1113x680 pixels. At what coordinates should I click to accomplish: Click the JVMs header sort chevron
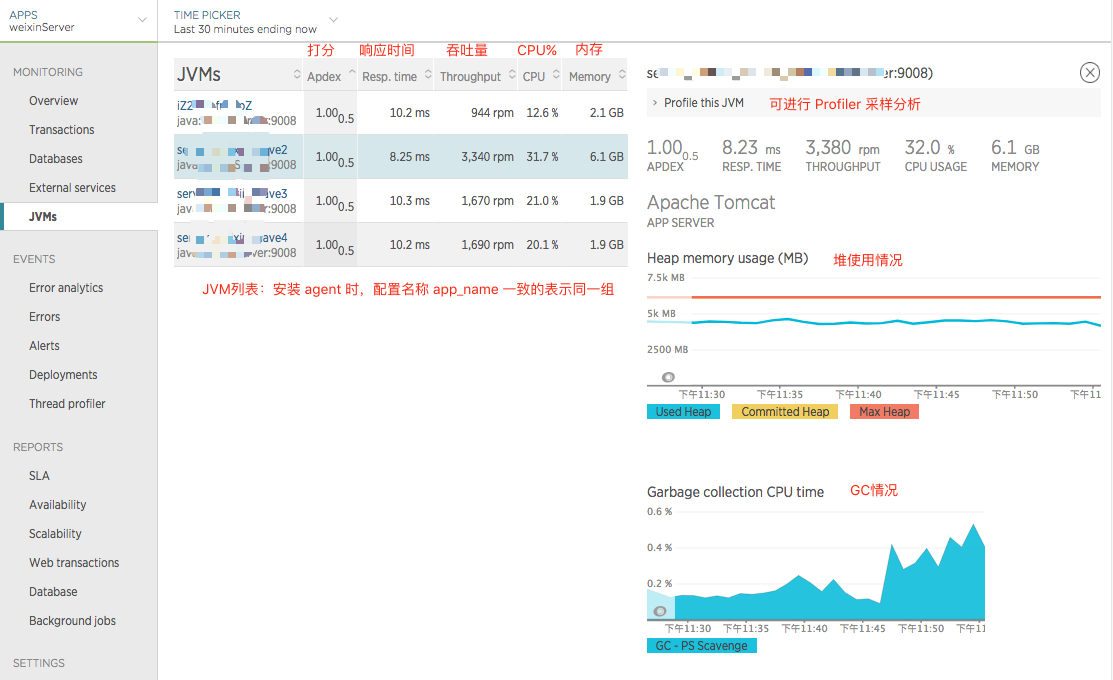click(x=296, y=74)
